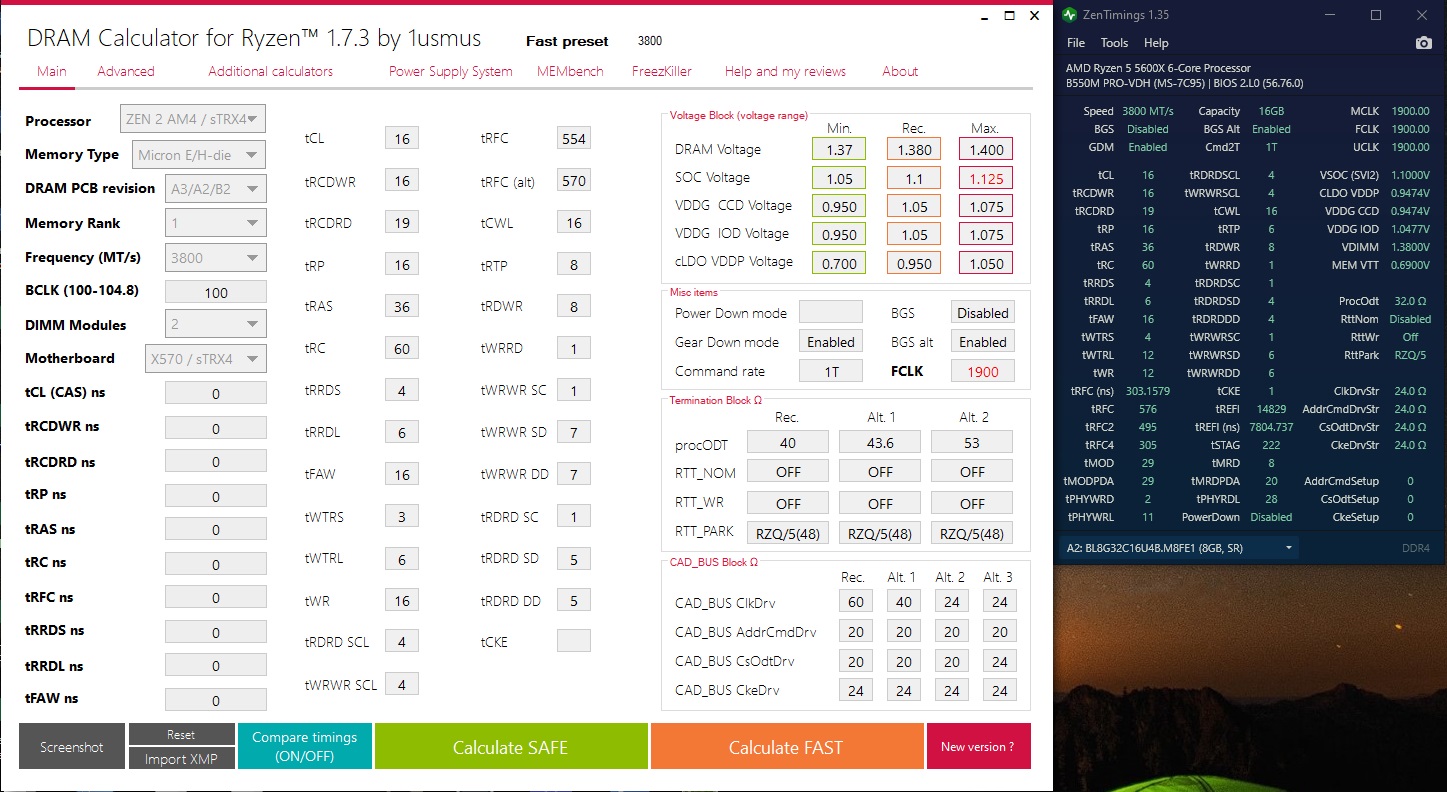The height and width of the screenshot is (792, 1447).
Task: Click the Gear Down mode Enabled field
Action: point(831,342)
